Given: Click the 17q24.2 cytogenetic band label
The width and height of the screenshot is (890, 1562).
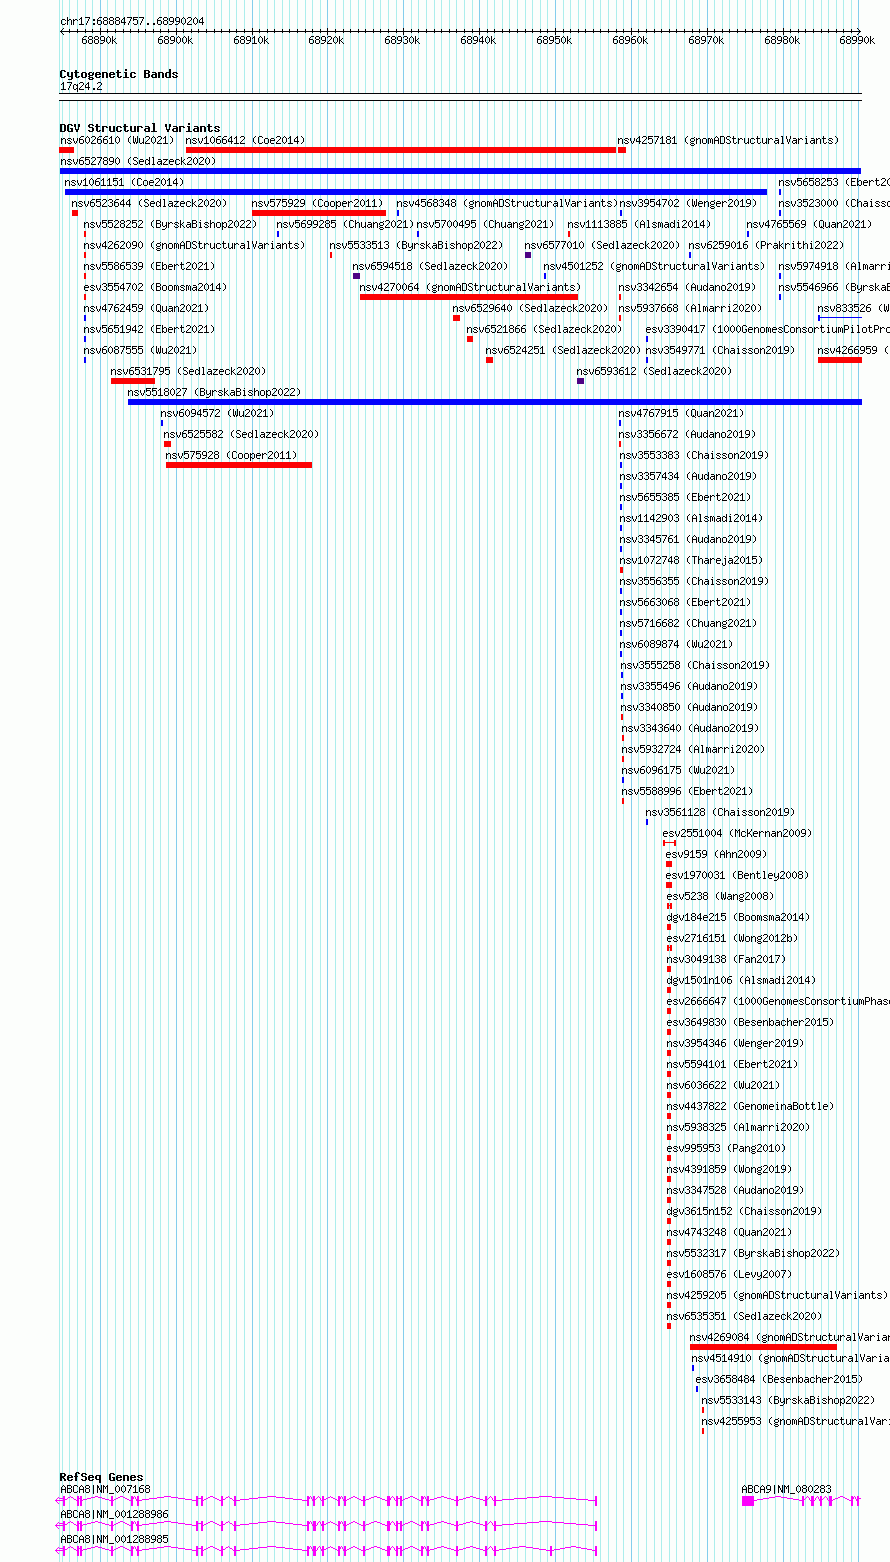Looking at the screenshot, I should pyautogui.click(x=81, y=86).
